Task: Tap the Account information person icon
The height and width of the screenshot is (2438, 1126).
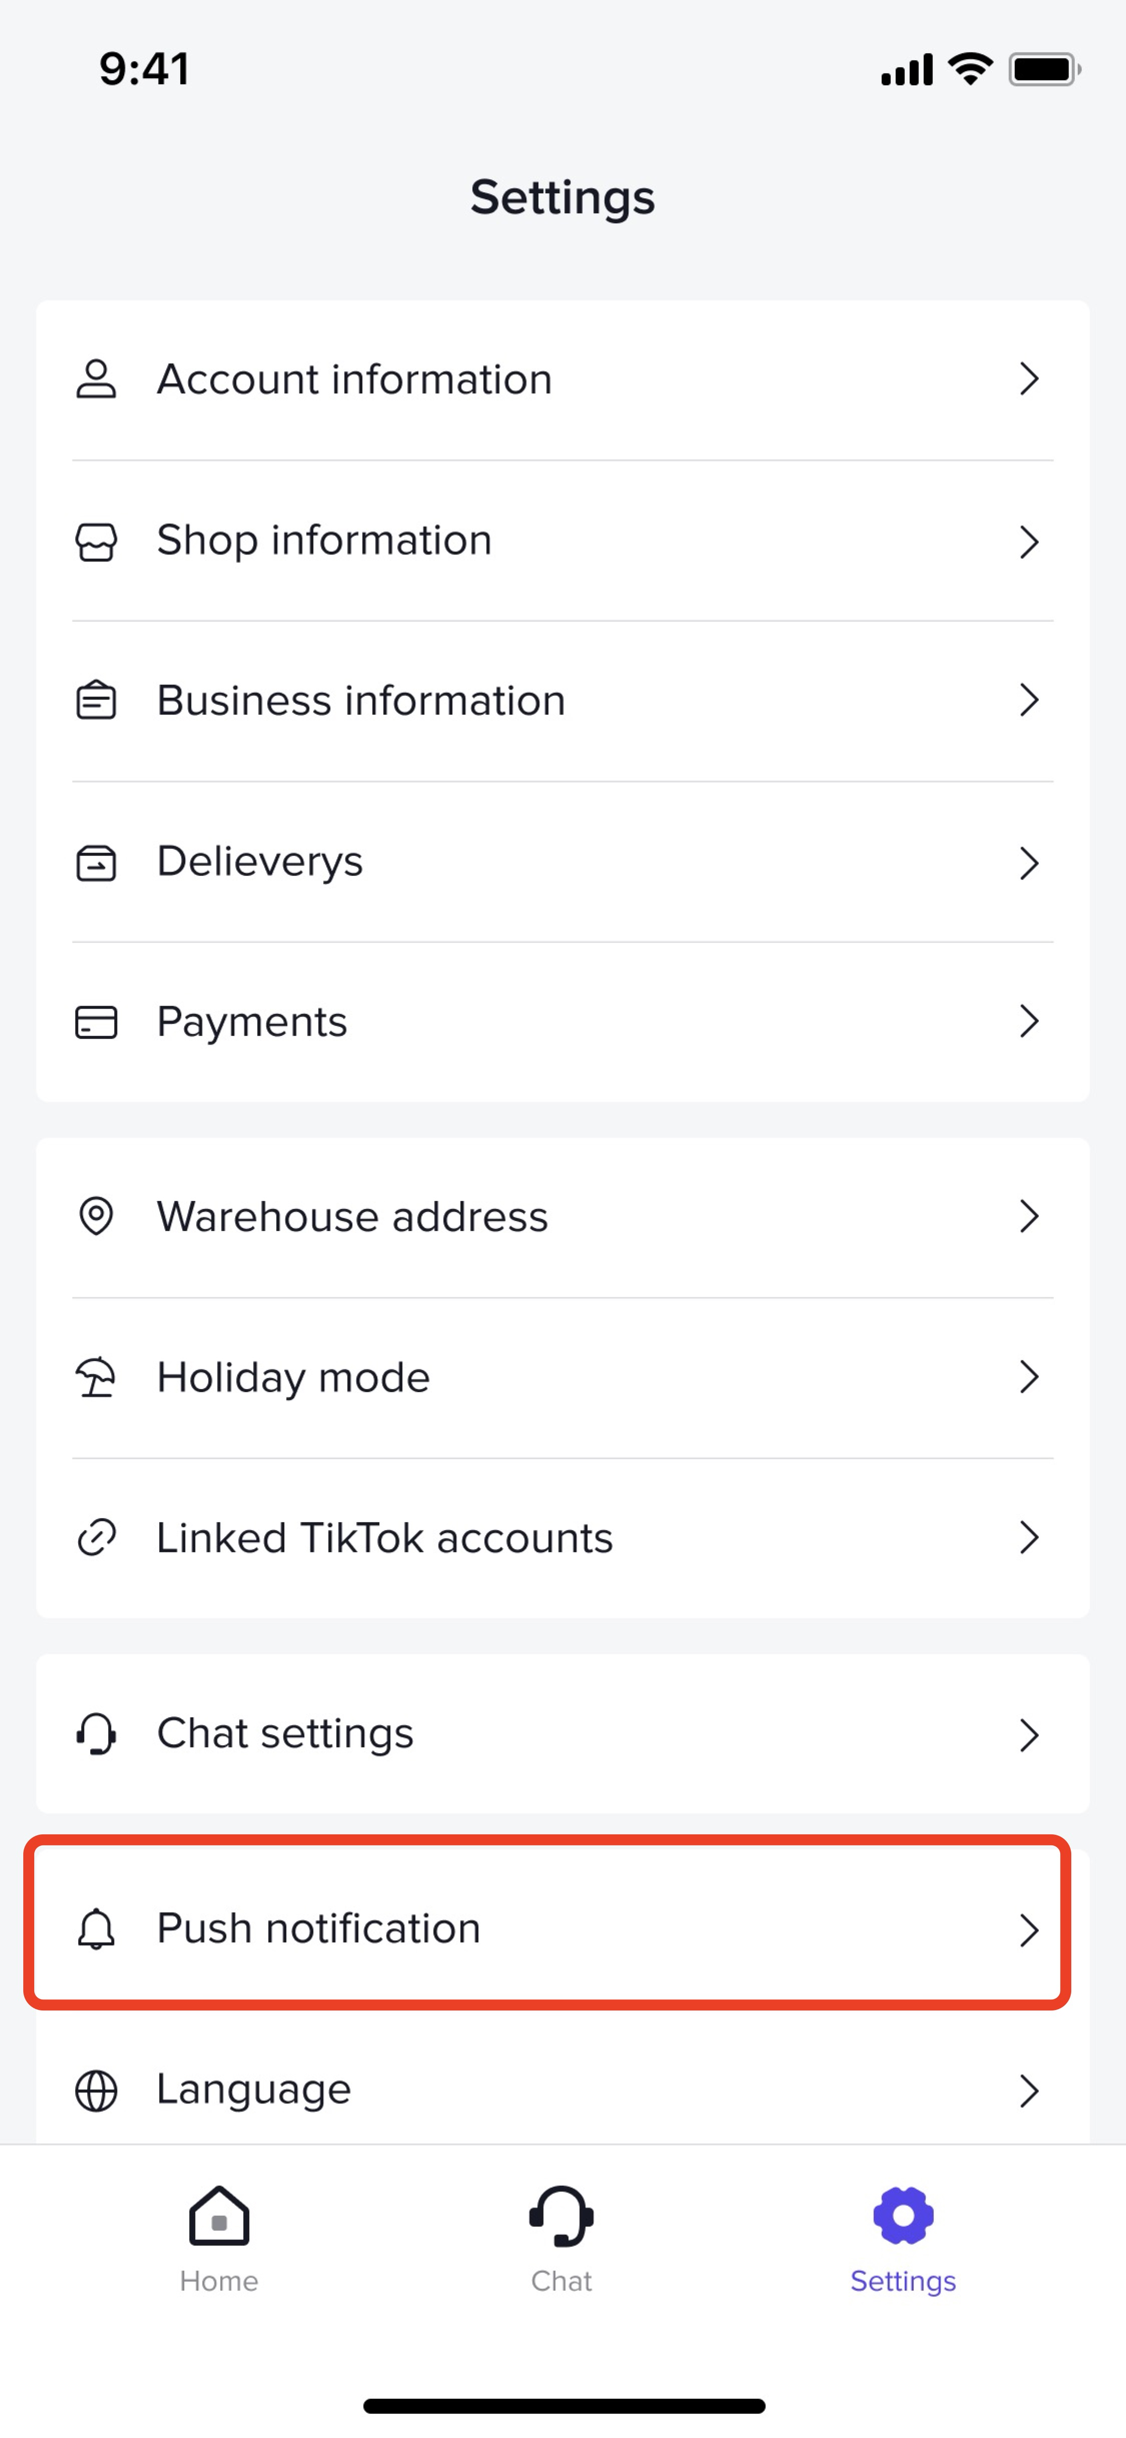Action: (x=96, y=380)
